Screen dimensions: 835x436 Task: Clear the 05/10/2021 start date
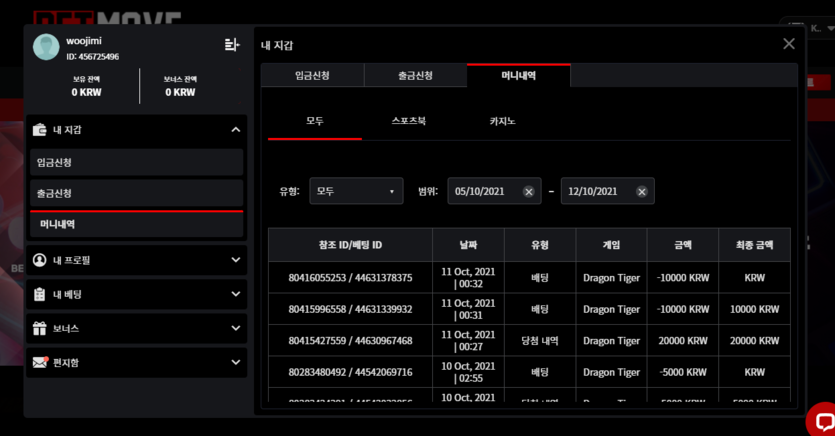(x=528, y=192)
